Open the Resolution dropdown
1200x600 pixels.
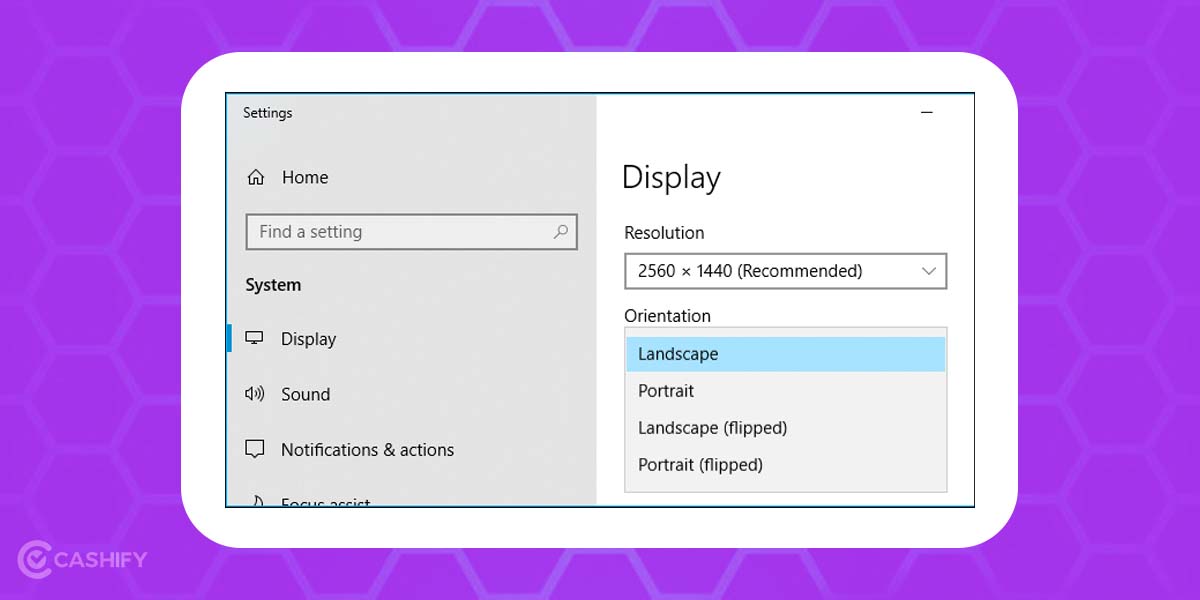785,271
